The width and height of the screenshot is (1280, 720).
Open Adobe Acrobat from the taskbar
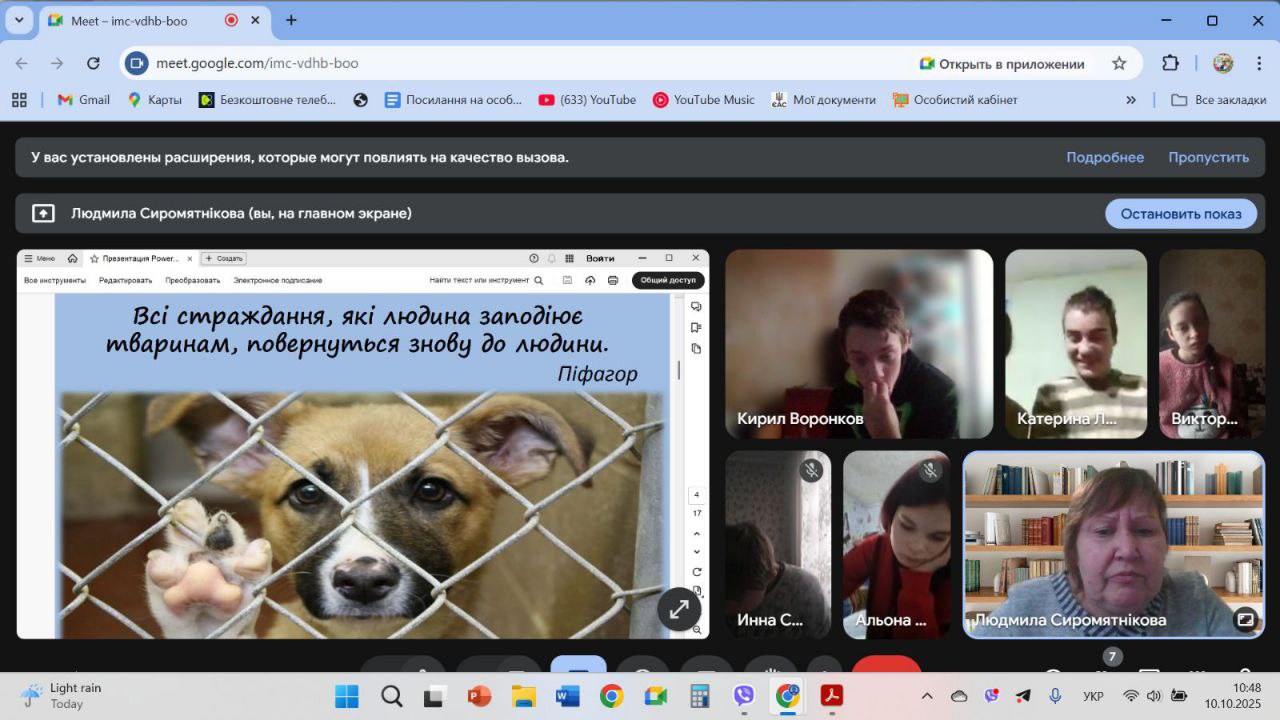(x=832, y=696)
